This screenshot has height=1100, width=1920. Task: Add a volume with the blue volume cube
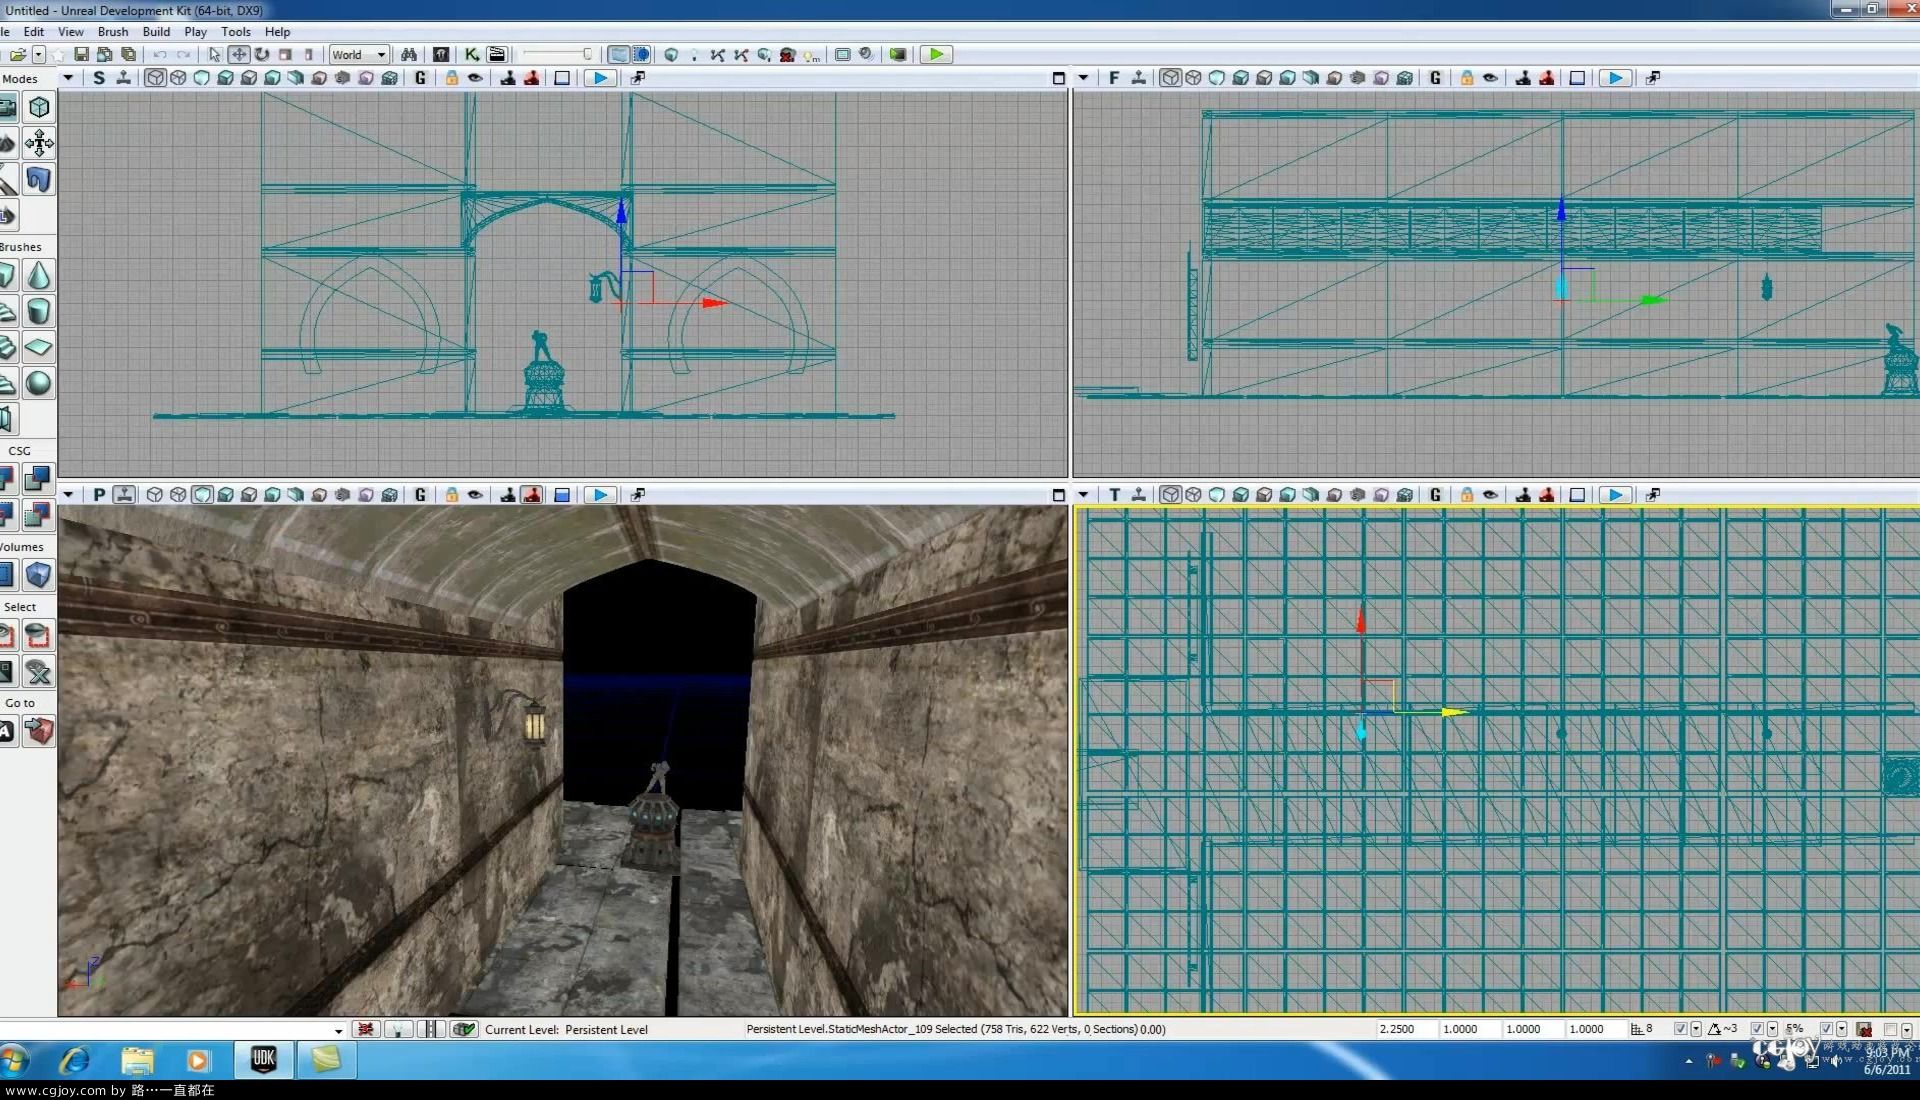(39, 575)
